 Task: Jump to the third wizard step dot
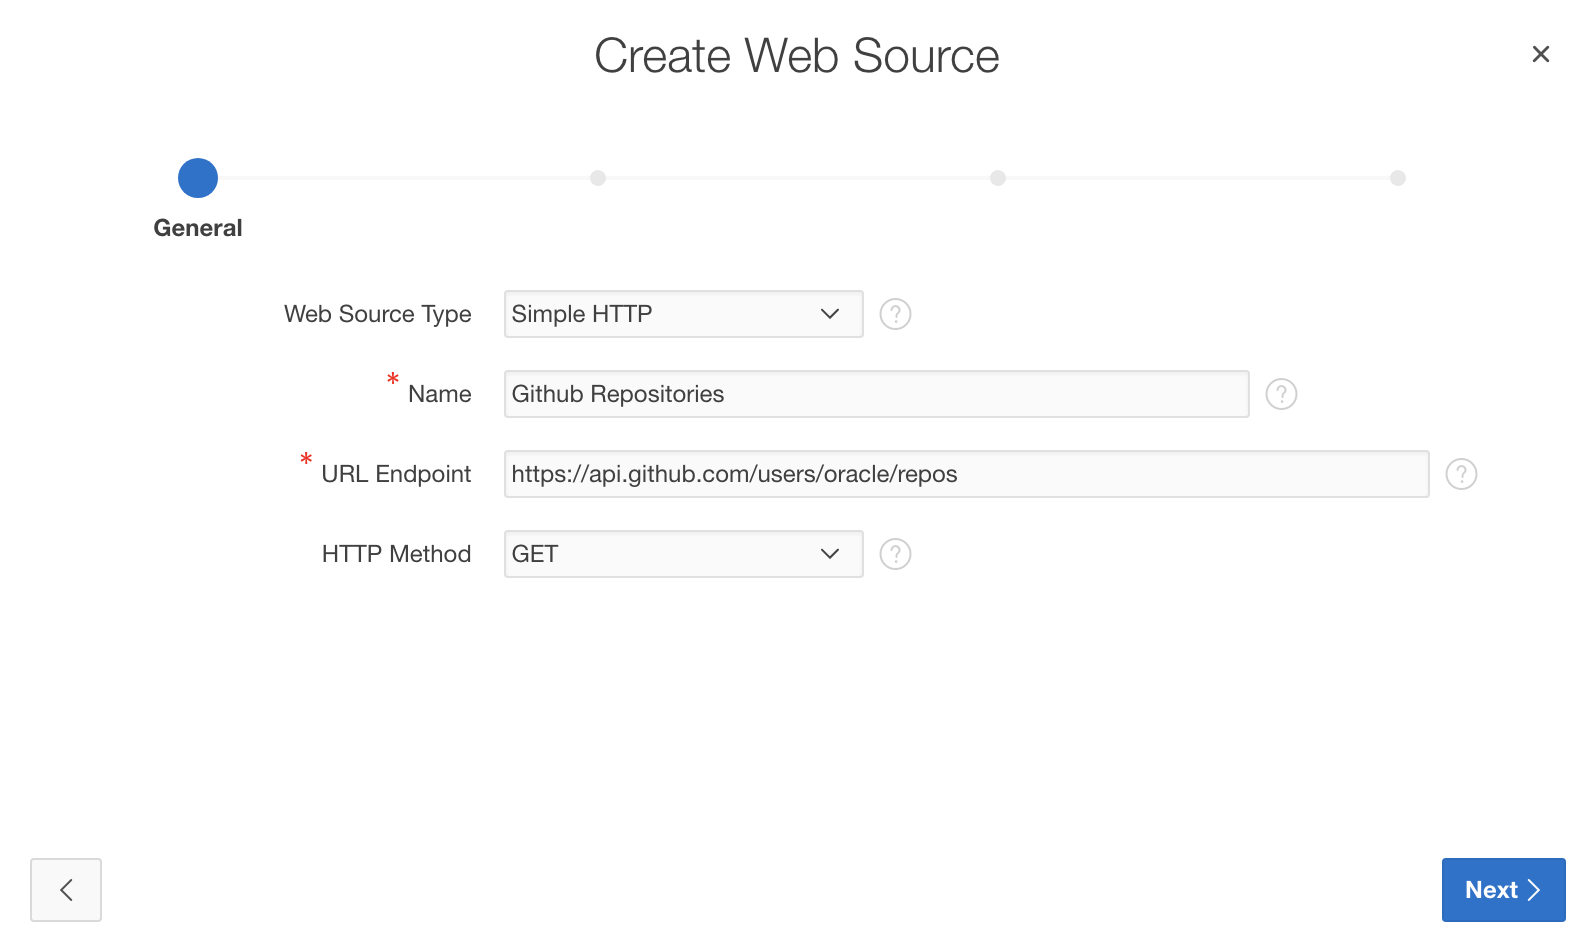point(998,178)
